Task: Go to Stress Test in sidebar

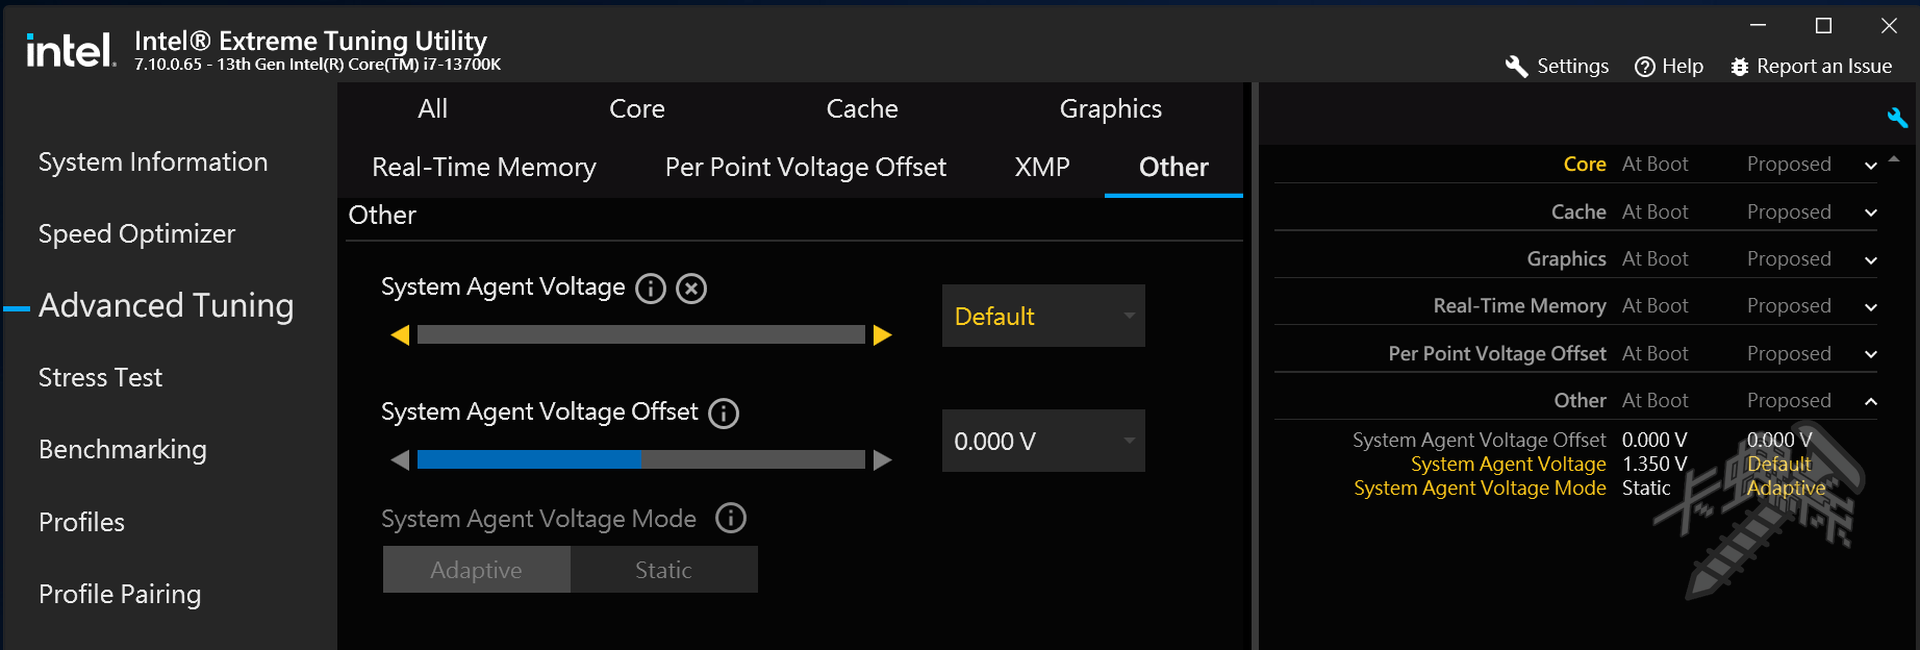Action: (x=100, y=378)
